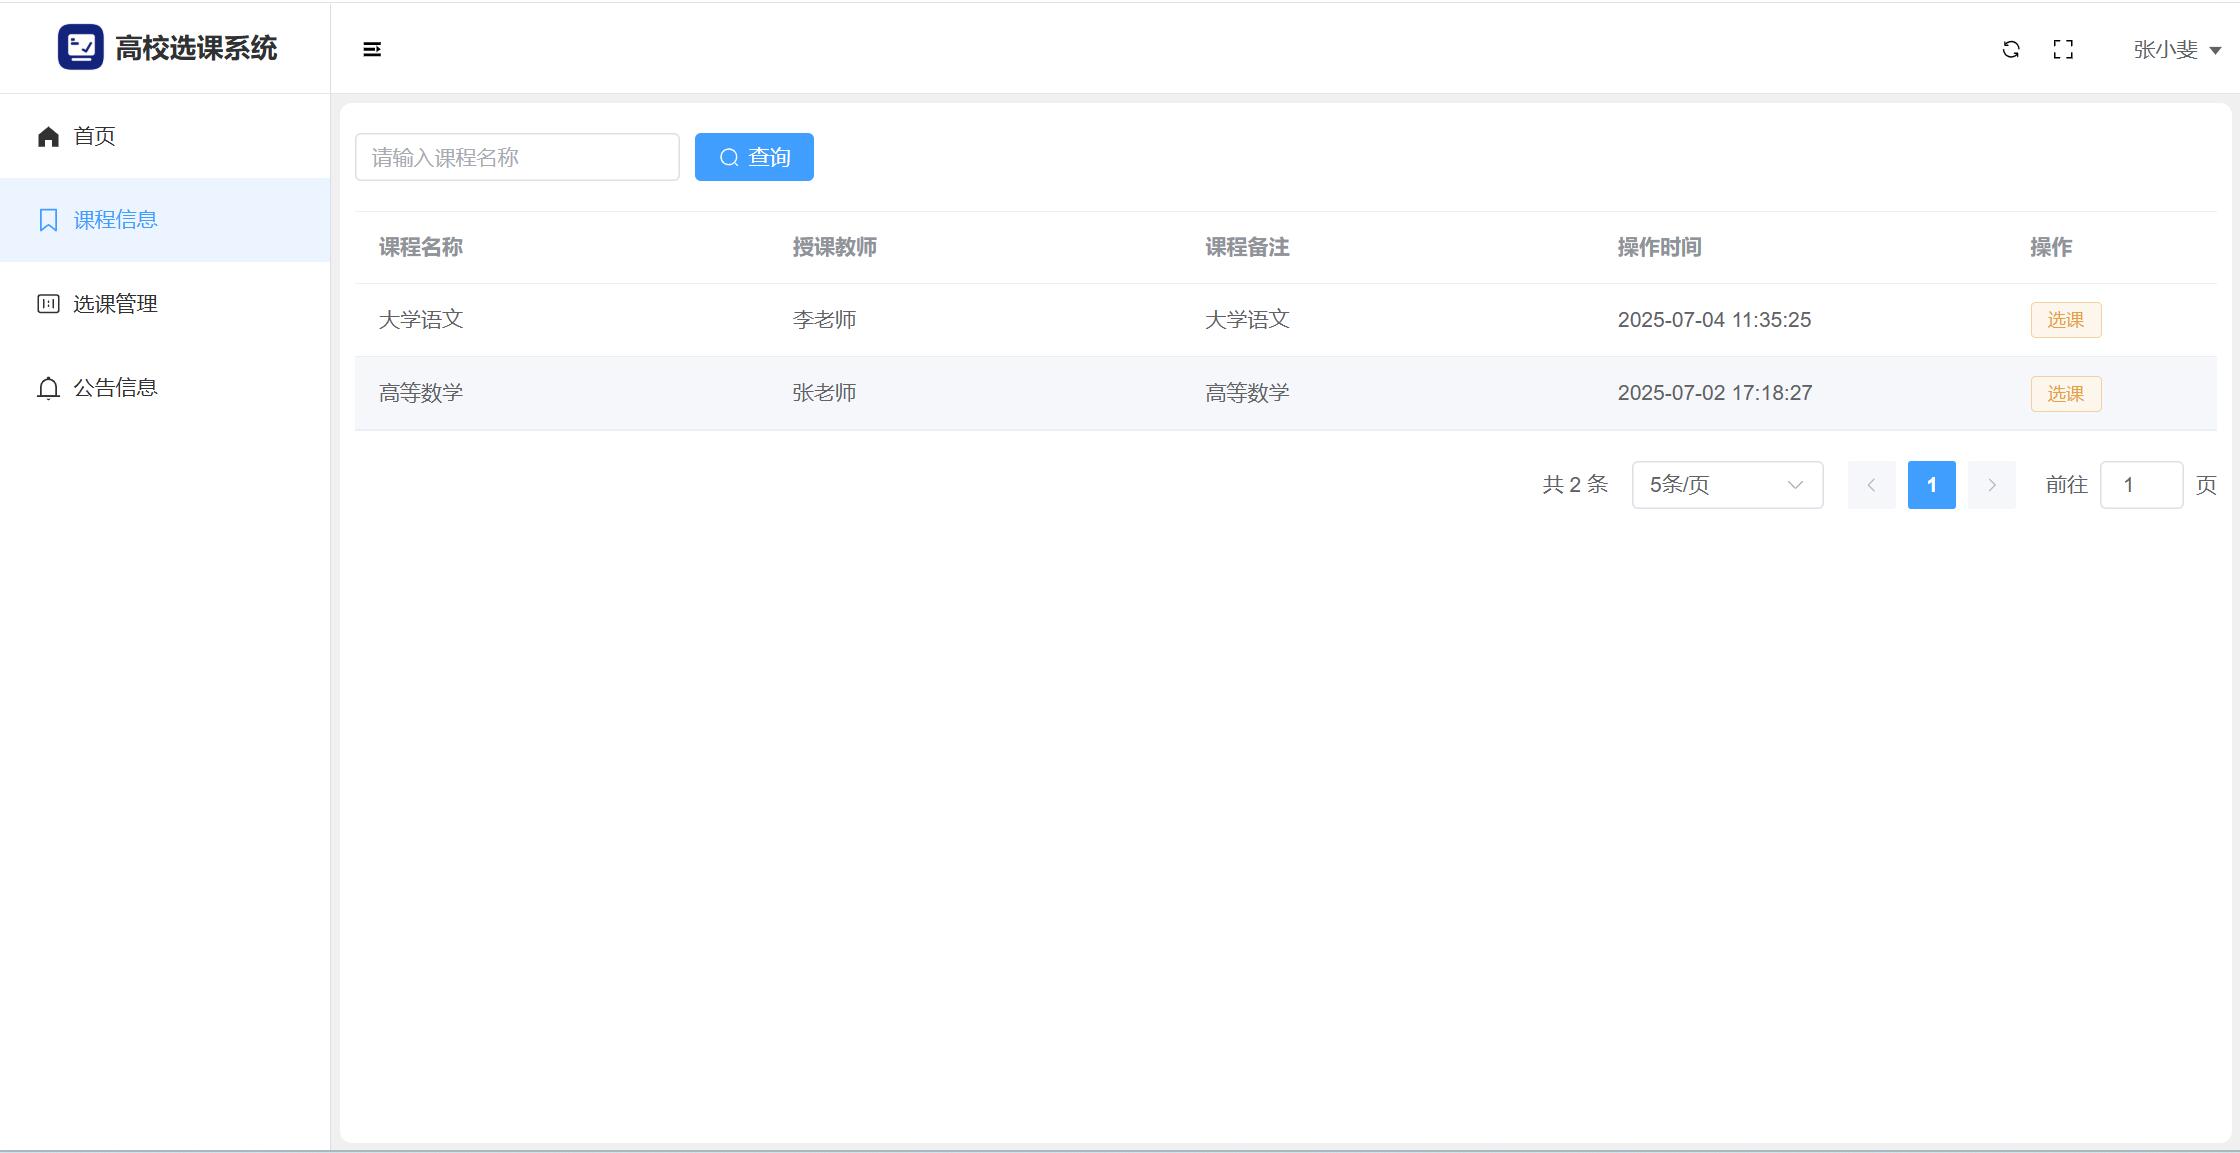Focus the 请输入课程名称 search field
Viewport: 2240px width, 1153px height.
pos(517,157)
